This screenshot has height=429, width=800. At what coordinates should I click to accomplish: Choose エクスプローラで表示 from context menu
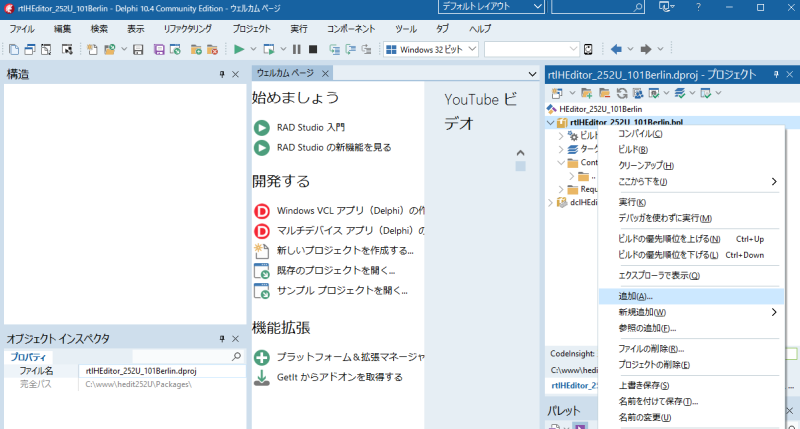[691, 275]
